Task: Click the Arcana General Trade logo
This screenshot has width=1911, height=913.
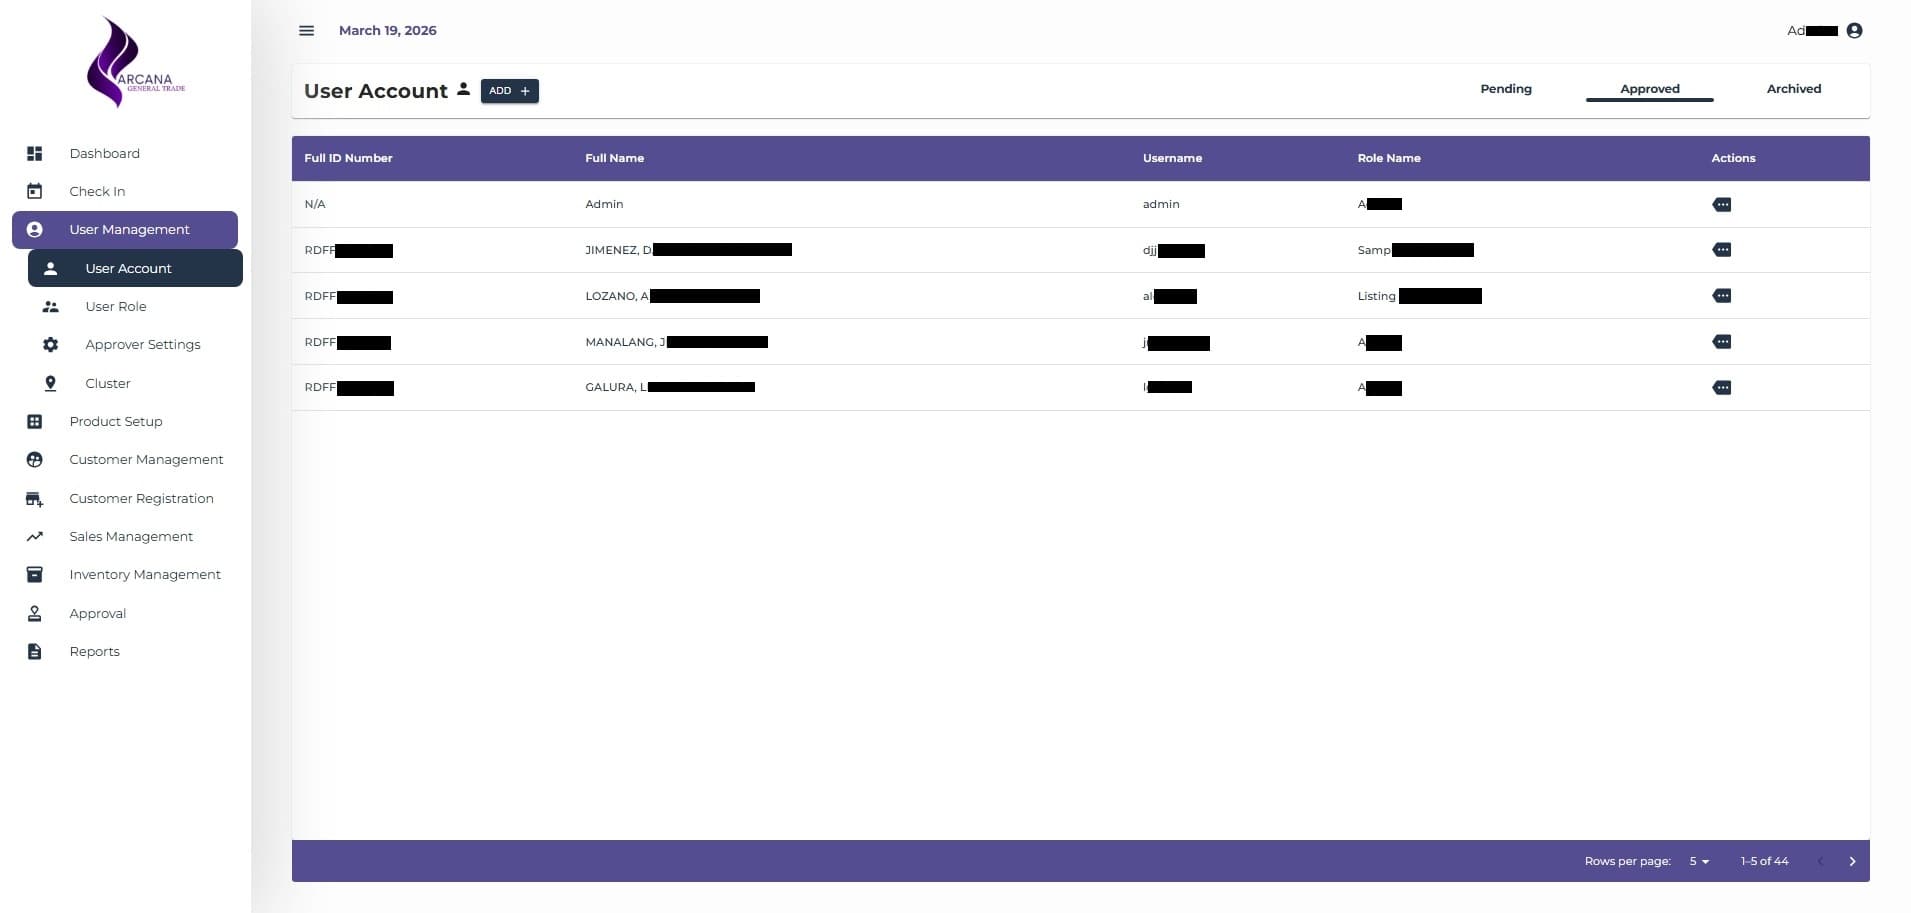Action: [x=135, y=62]
